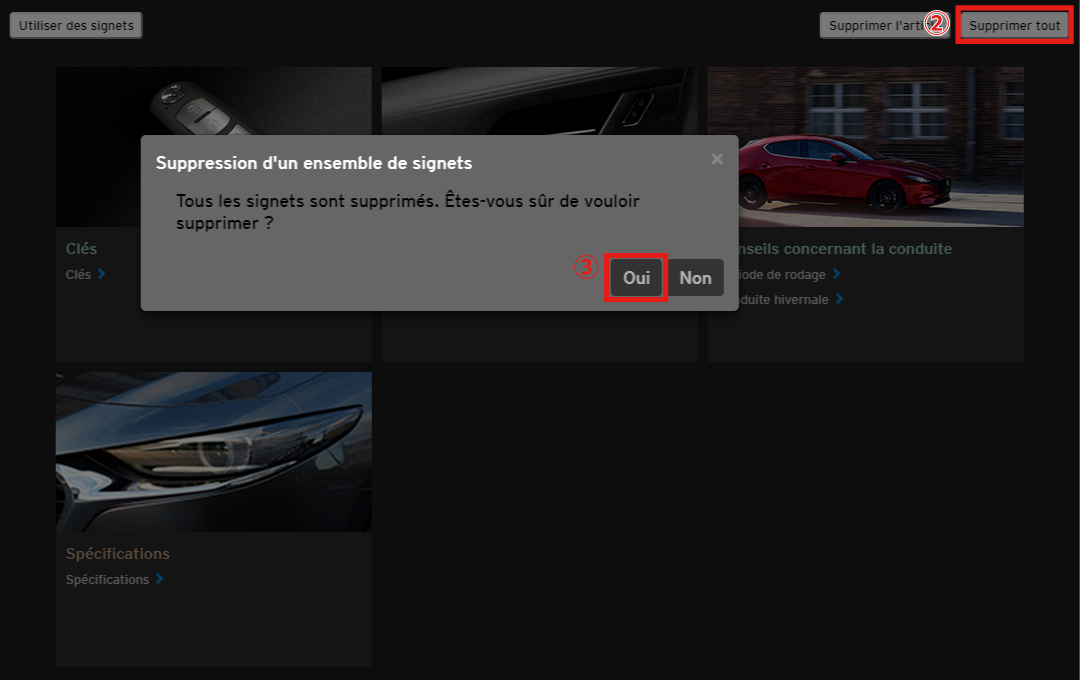Click the chevron beside Conduite hivernale

[839, 299]
